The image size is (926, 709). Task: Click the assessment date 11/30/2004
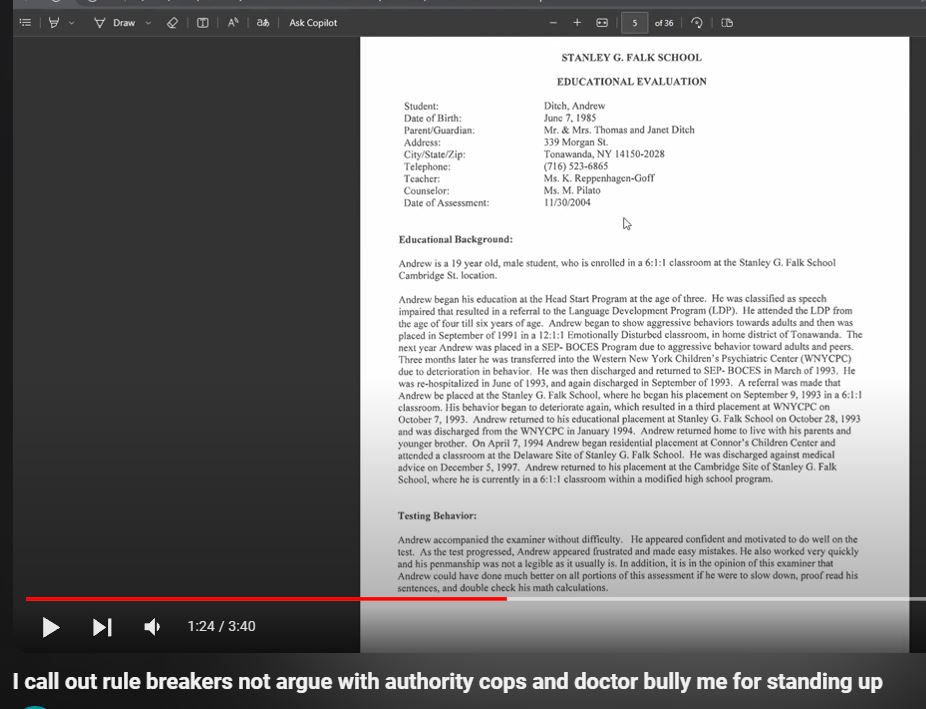point(567,202)
